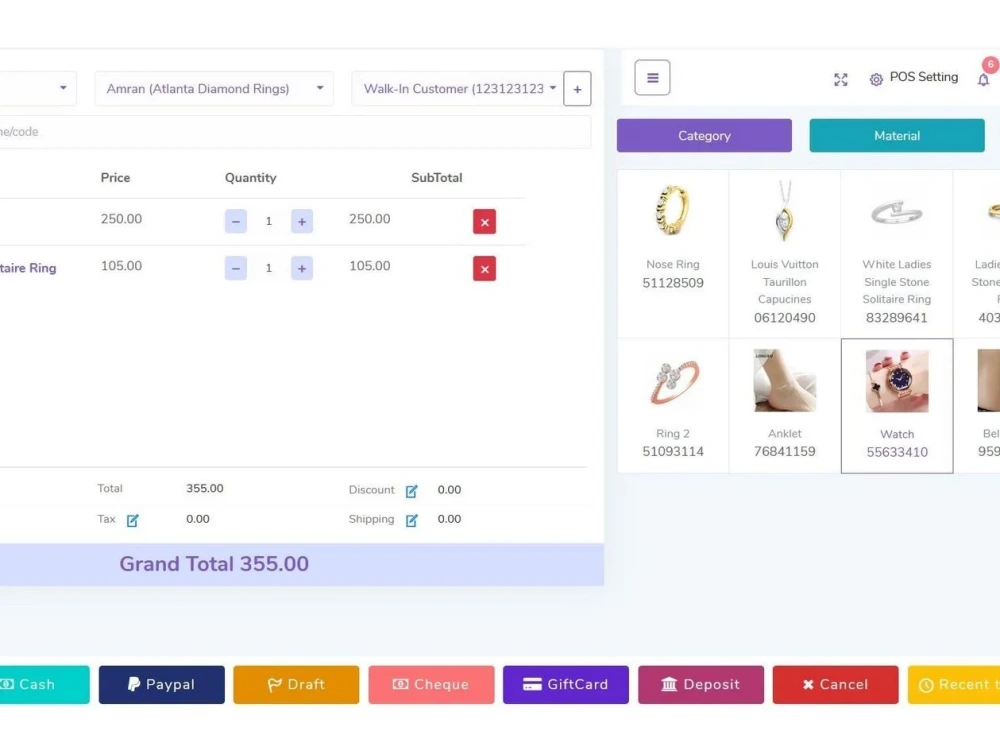Screen dimensions: 1000x750
Task: Click the quantity value of the 250.00 row
Action: point(268,221)
